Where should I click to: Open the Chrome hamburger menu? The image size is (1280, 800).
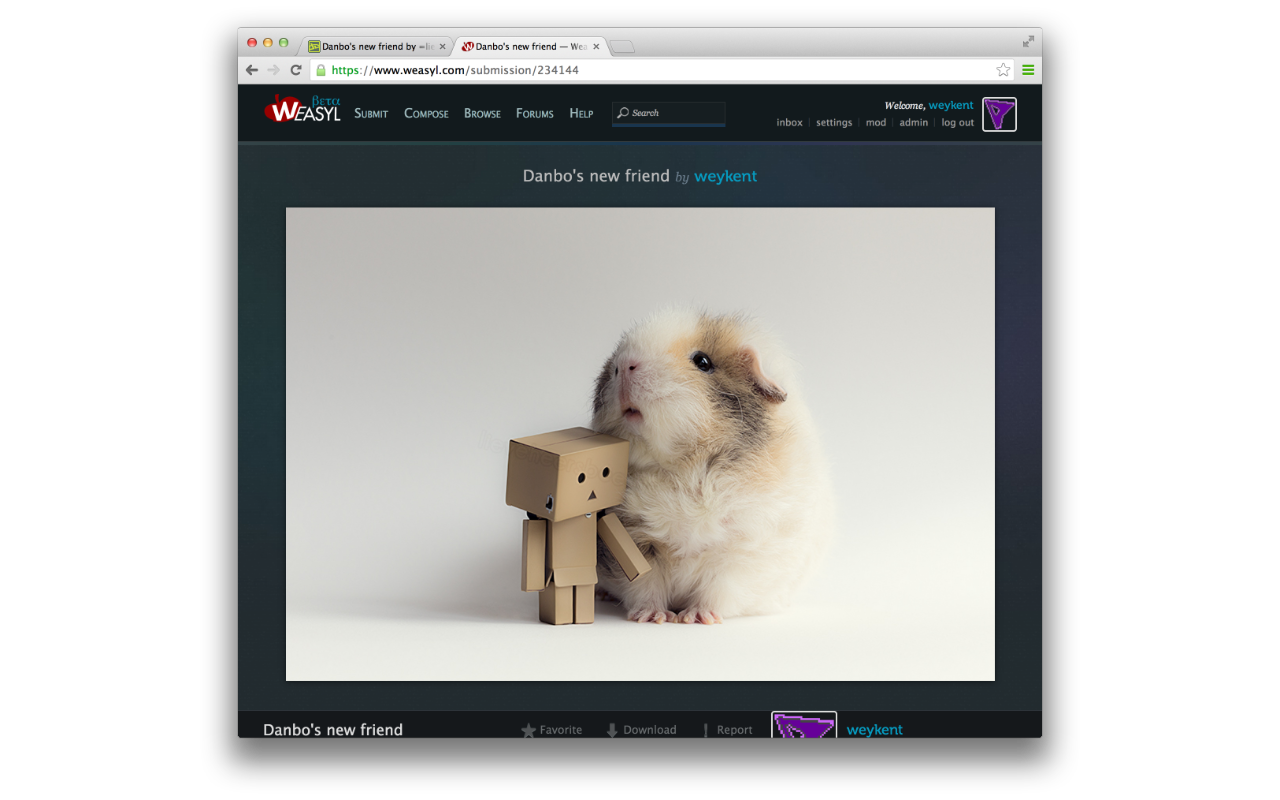[1028, 70]
